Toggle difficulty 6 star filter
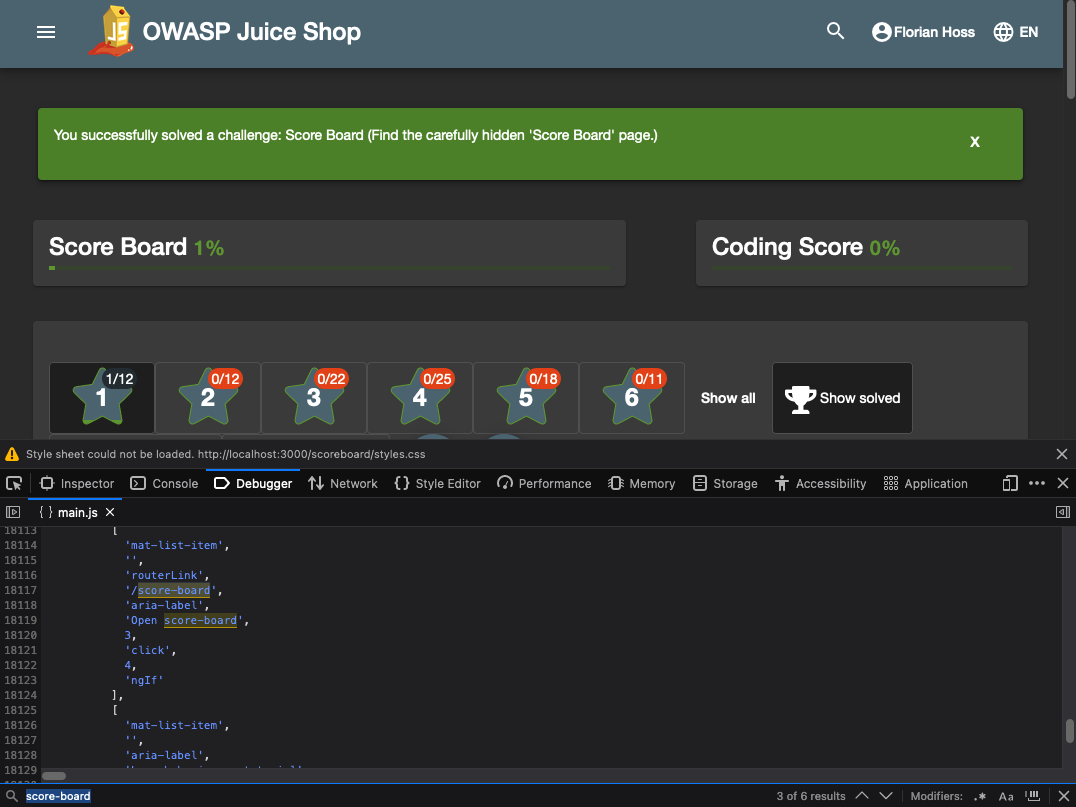The width and height of the screenshot is (1076, 807). (x=632, y=398)
